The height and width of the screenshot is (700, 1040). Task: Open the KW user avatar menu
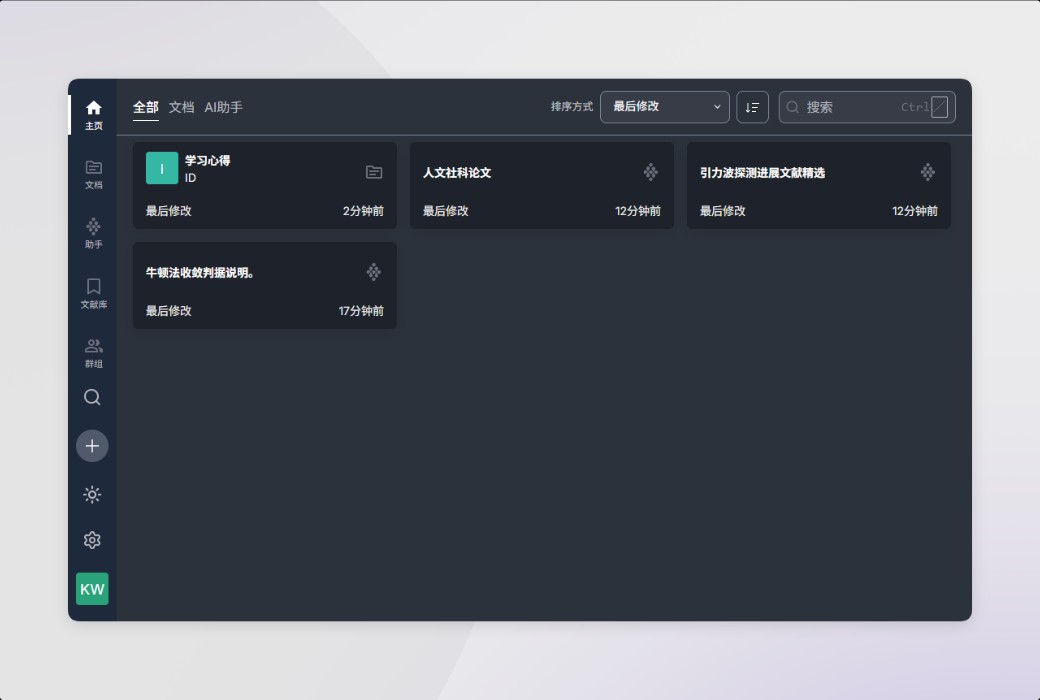(92, 589)
